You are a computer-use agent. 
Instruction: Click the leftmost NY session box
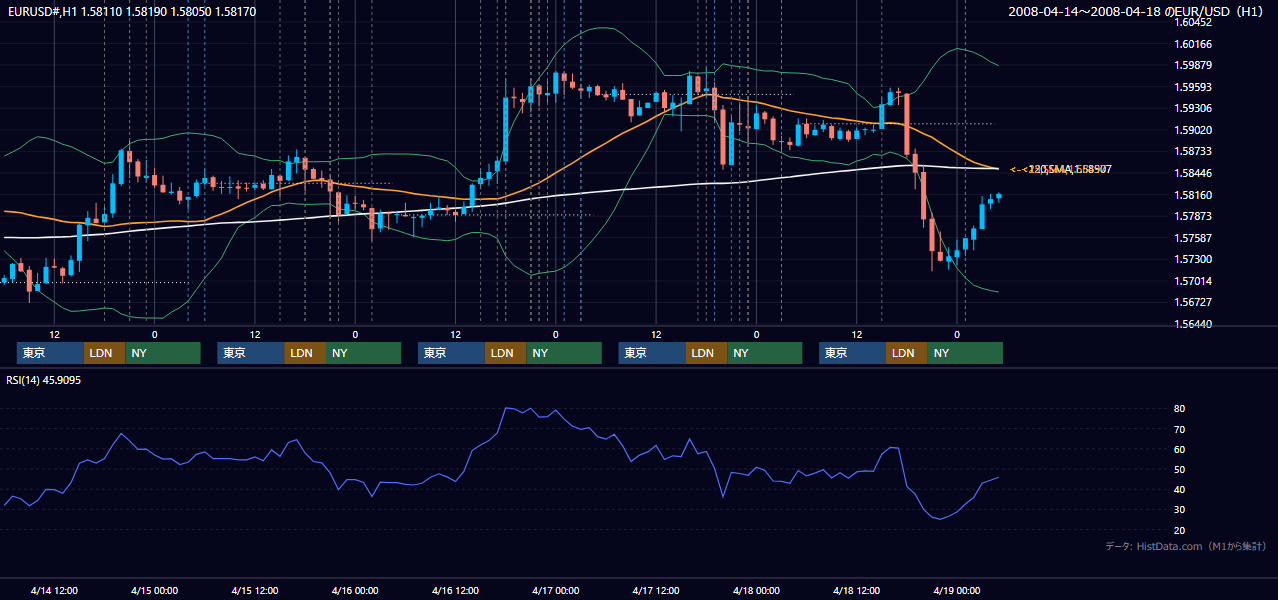(x=163, y=353)
